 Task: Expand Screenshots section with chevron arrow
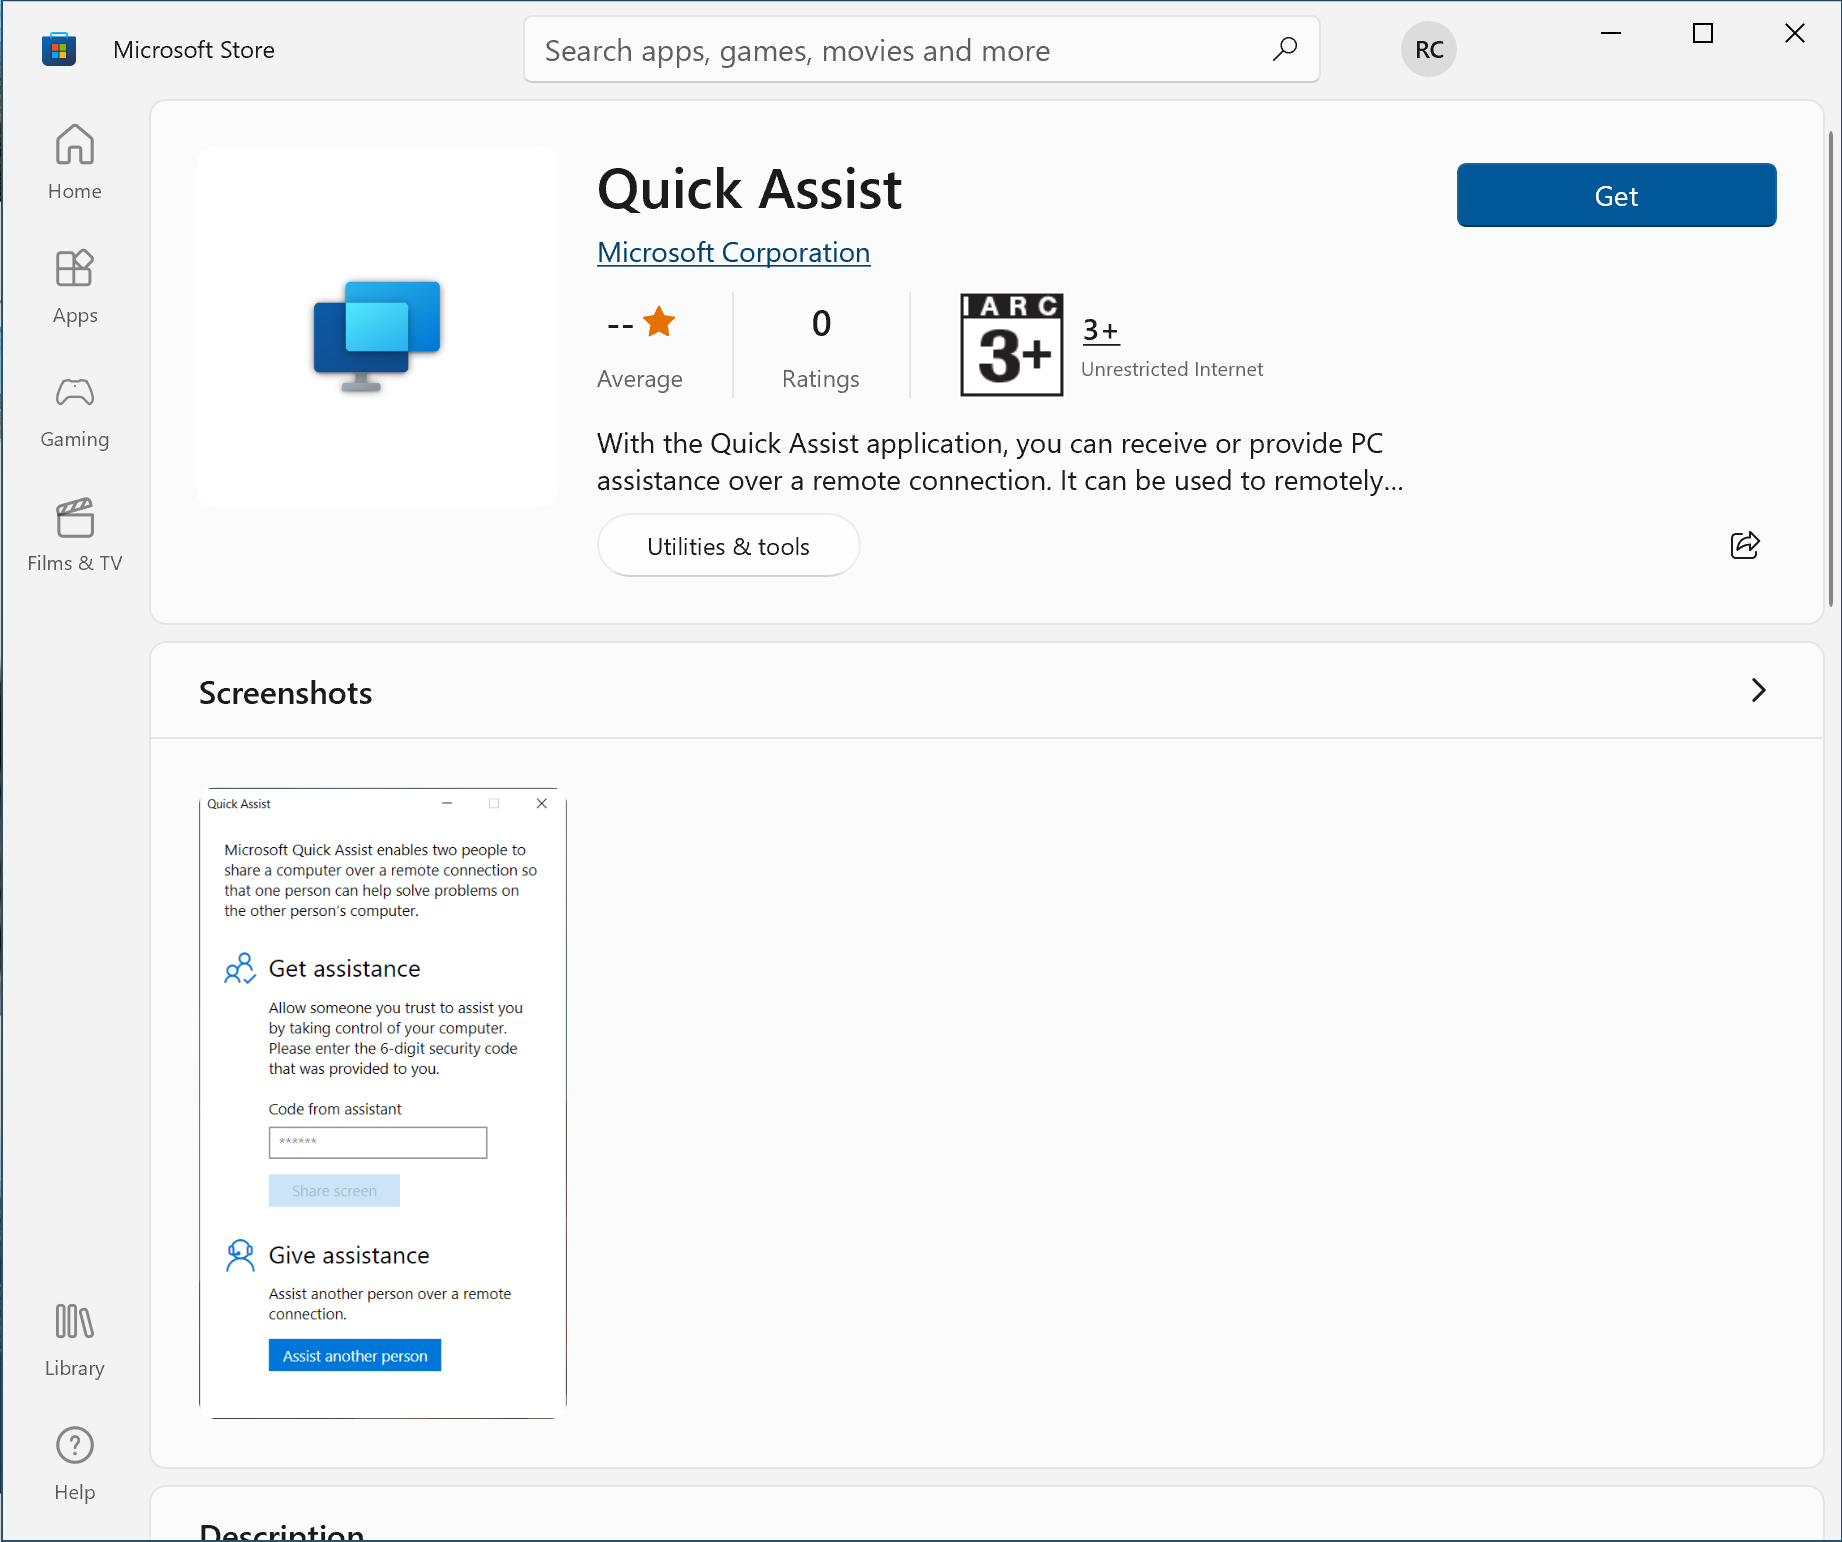pyautogui.click(x=1758, y=690)
